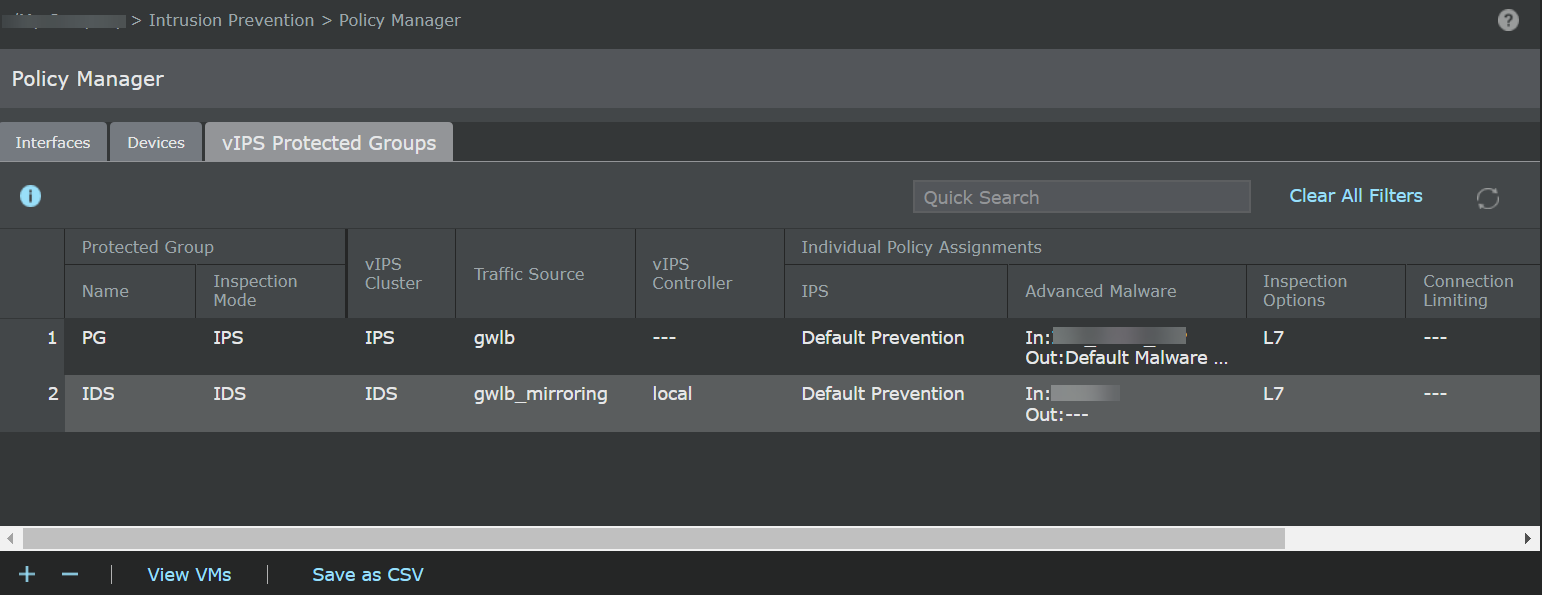1542x595 pixels.
Task: Select the PG protected group name
Action: point(94,338)
